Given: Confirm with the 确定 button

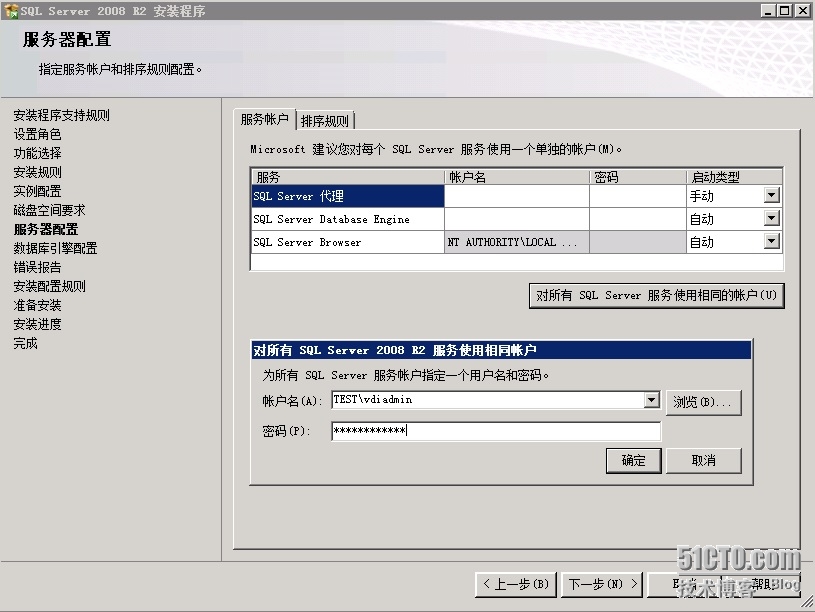Looking at the screenshot, I should click(x=634, y=461).
